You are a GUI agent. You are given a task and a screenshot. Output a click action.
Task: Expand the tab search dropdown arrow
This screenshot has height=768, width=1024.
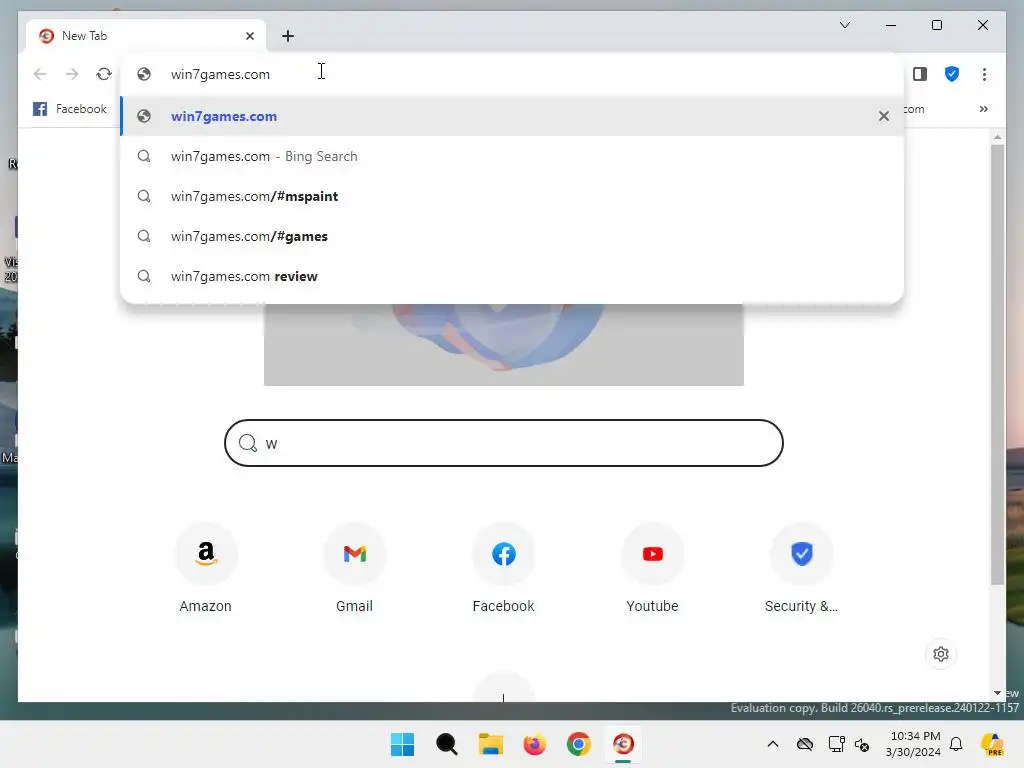point(844,25)
